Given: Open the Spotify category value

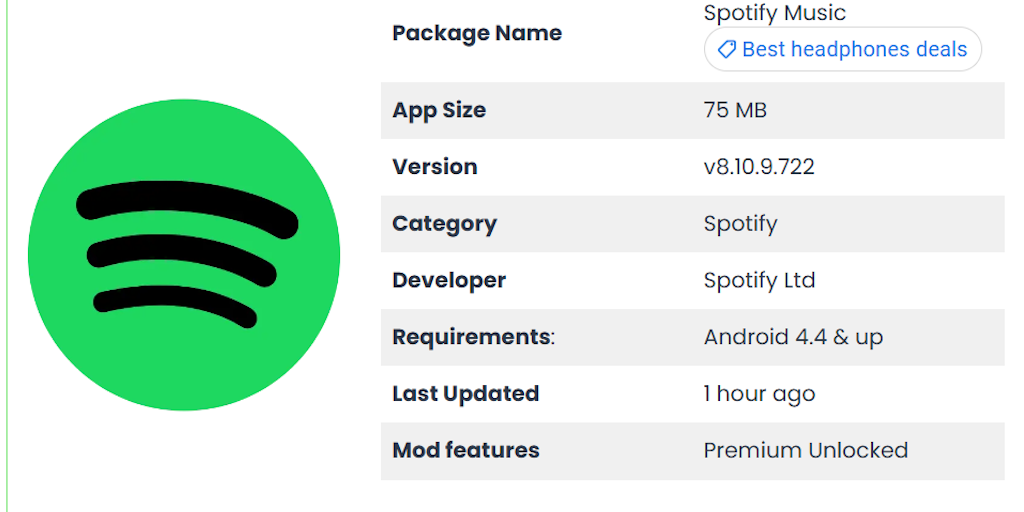Looking at the screenshot, I should coord(740,224).
